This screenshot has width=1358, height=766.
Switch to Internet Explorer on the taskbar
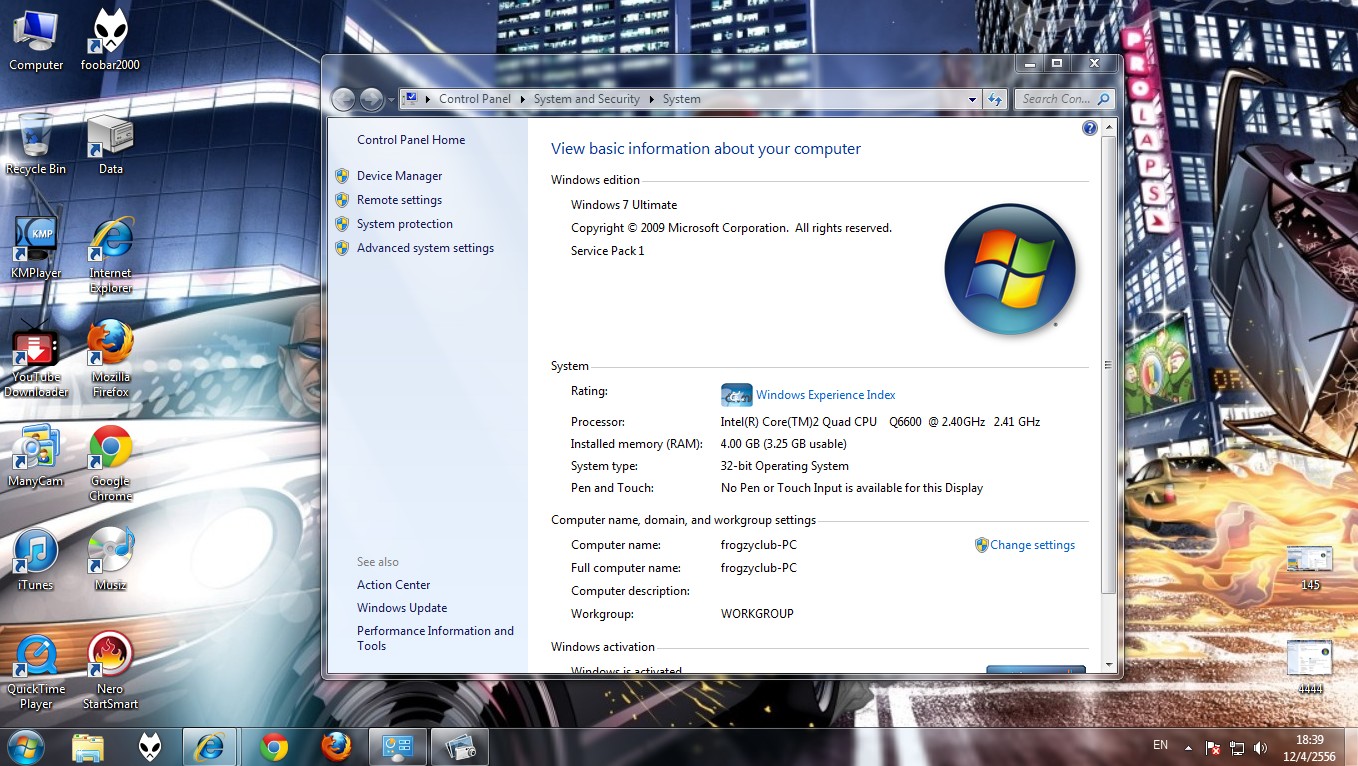(210, 747)
